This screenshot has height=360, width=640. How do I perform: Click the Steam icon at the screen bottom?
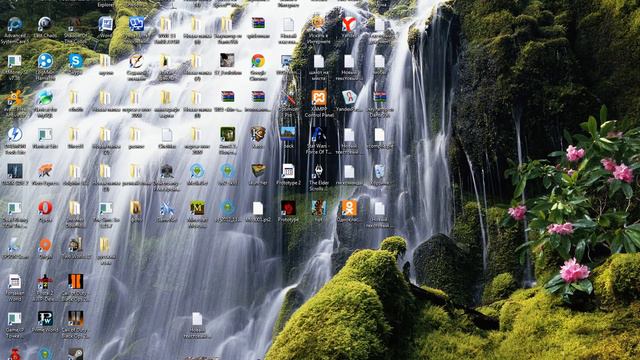pos(76,354)
